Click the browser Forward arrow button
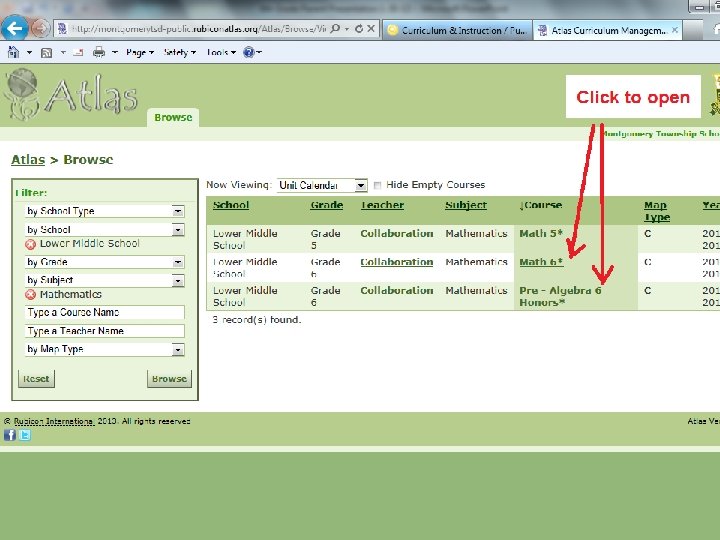The height and width of the screenshot is (540, 720). pyautogui.click(x=40, y=29)
